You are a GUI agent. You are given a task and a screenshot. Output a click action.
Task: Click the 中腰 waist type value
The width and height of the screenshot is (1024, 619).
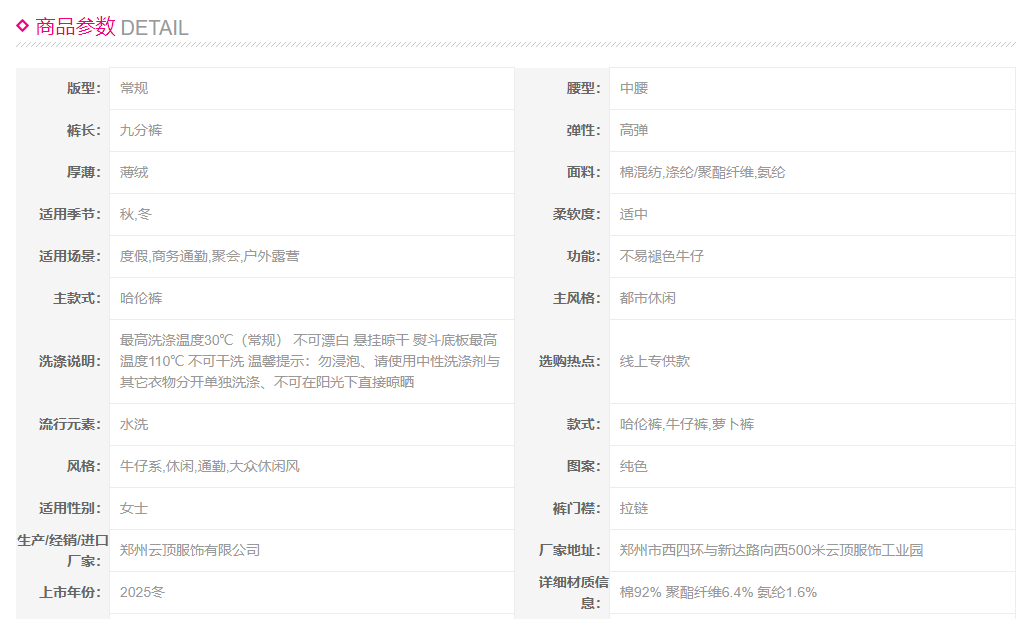tap(634, 88)
